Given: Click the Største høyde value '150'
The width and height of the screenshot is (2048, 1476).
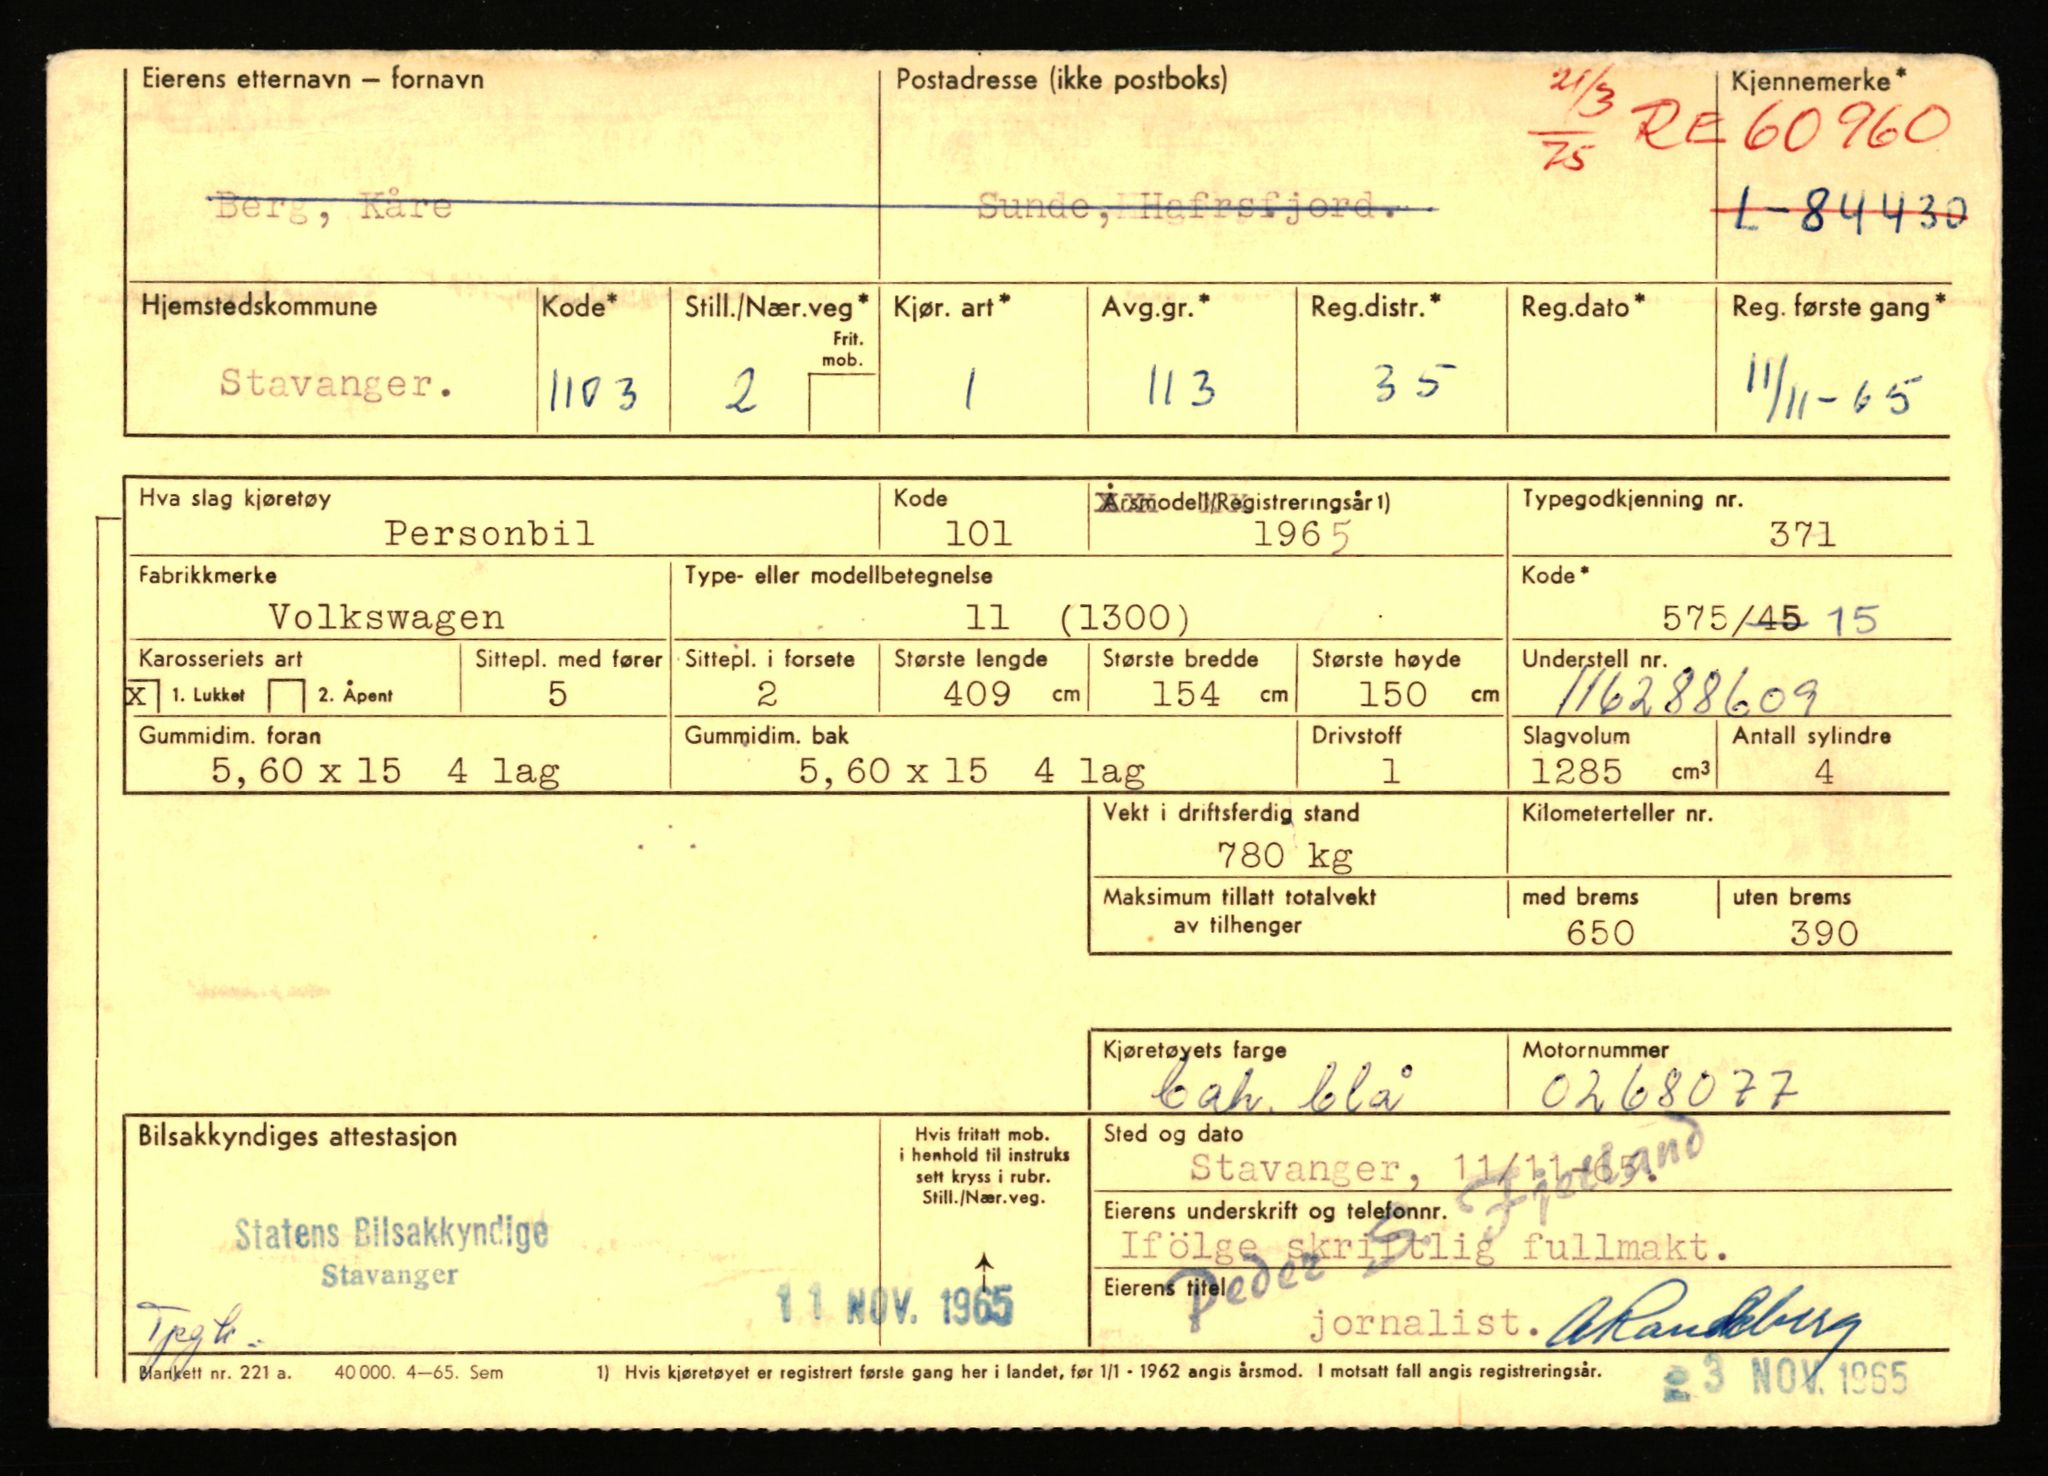Looking at the screenshot, I should coord(1393,694).
